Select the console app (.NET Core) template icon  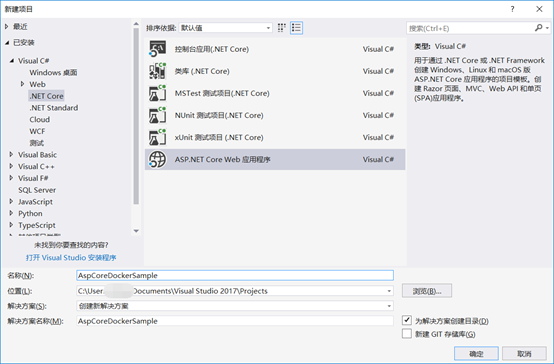click(x=157, y=49)
